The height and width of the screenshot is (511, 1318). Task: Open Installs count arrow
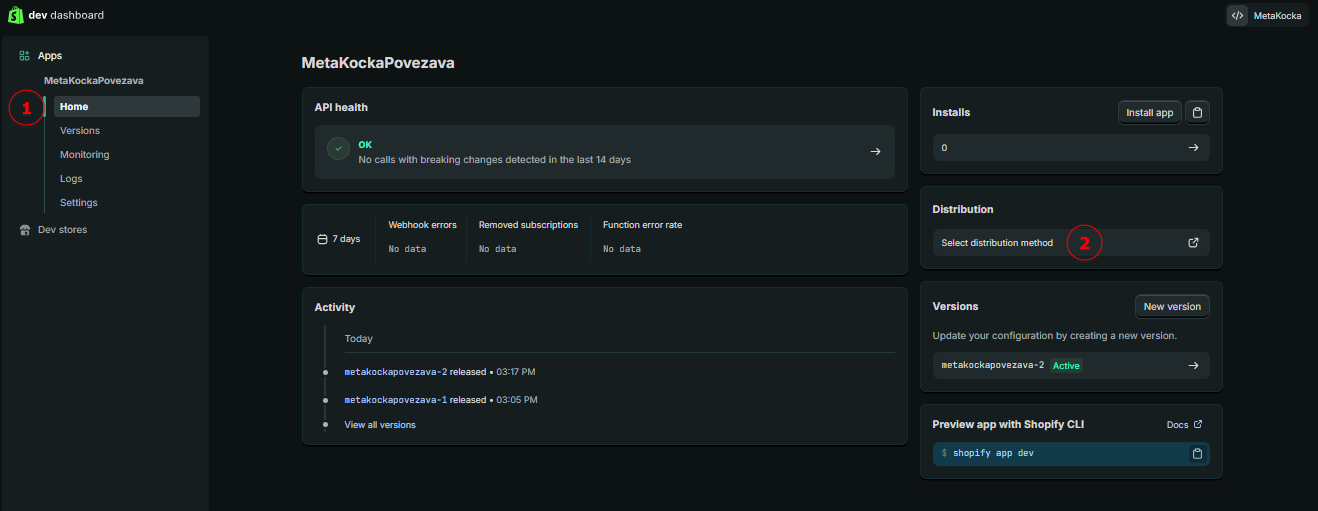(1193, 147)
